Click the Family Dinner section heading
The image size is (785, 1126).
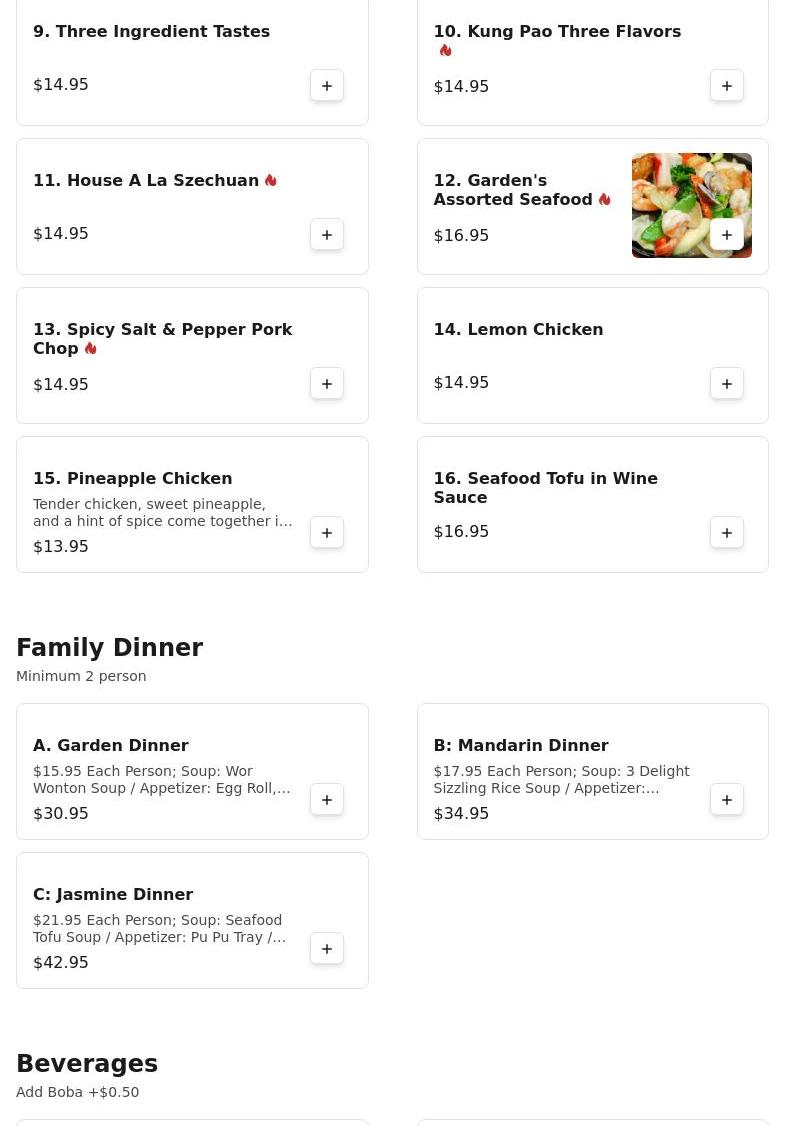[x=110, y=647]
